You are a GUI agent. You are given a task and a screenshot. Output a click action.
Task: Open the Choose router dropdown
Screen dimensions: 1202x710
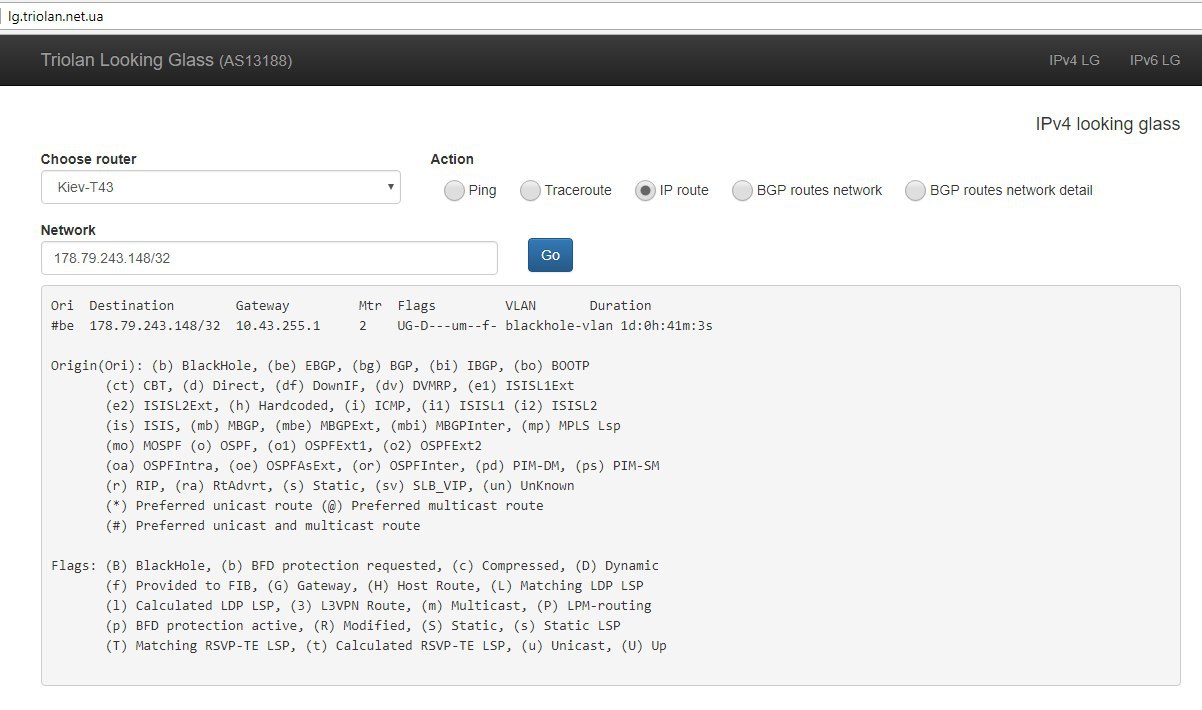point(220,187)
